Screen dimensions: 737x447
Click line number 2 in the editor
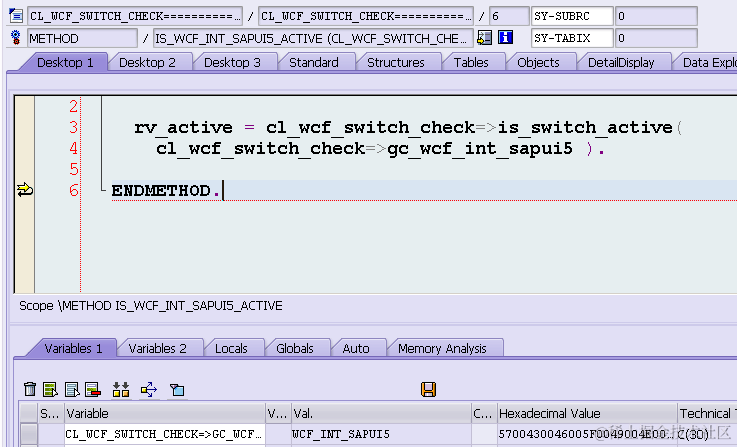[73, 106]
